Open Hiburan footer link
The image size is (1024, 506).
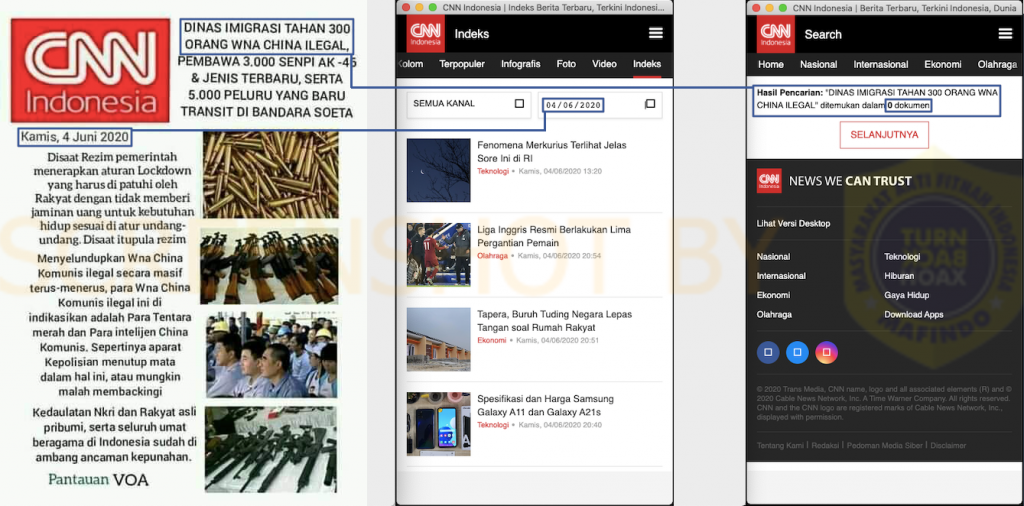tap(899, 276)
